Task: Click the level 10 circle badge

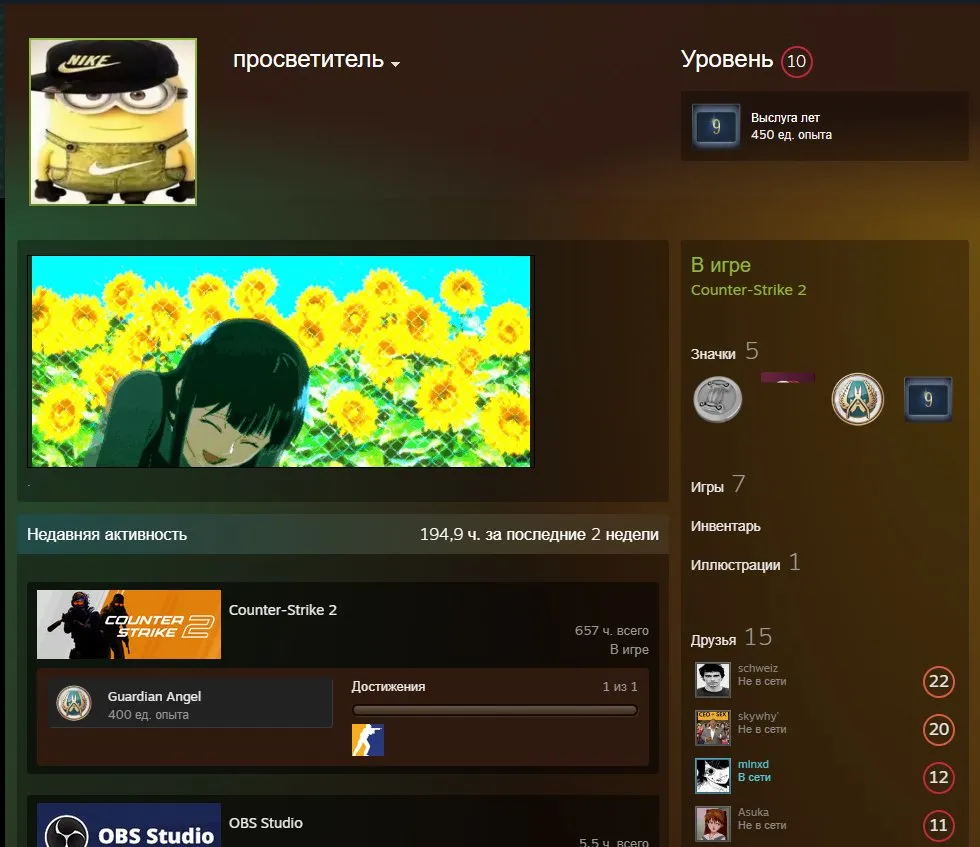Action: [796, 61]
